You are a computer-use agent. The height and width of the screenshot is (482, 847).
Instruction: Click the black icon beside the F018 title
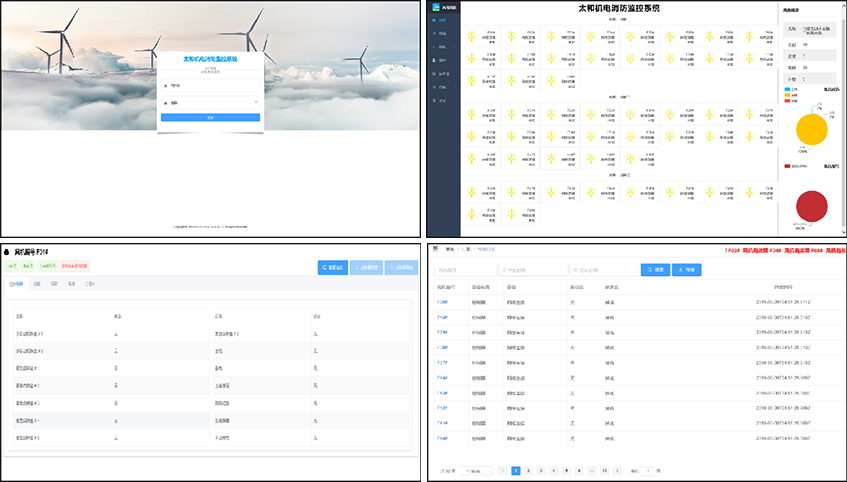pos(8,252)
